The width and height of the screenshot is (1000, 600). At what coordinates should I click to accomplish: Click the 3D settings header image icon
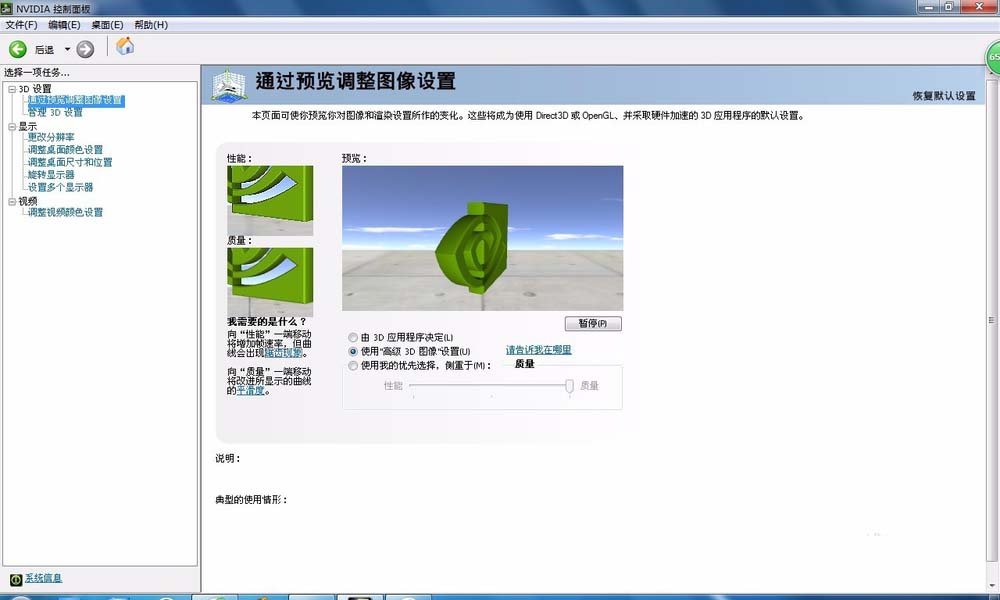(228, 85)
